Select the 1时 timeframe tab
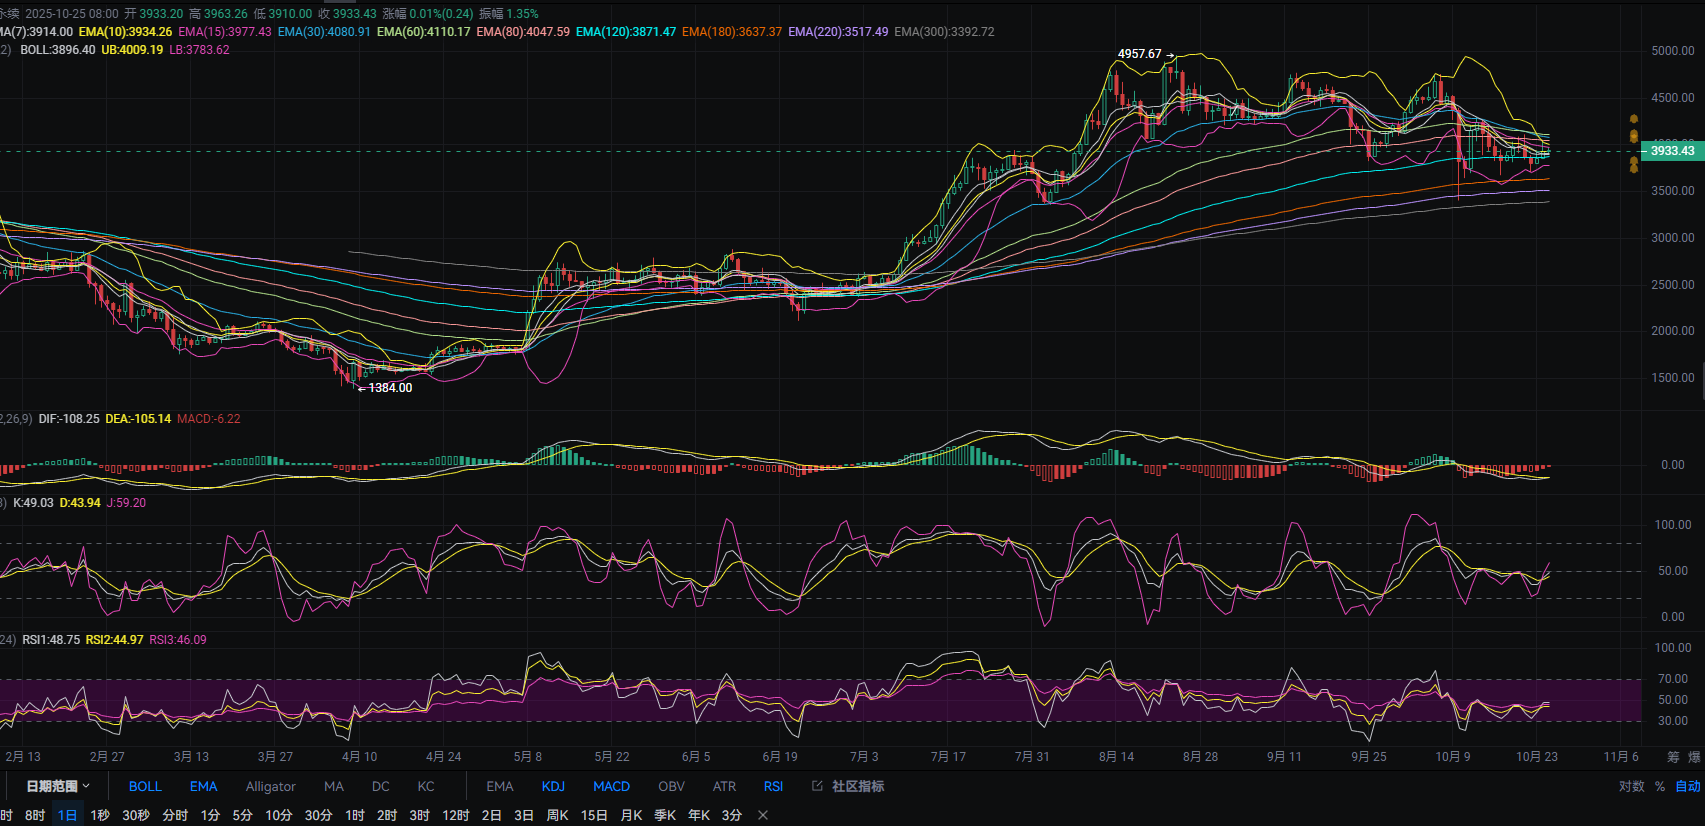 (355, 815)
